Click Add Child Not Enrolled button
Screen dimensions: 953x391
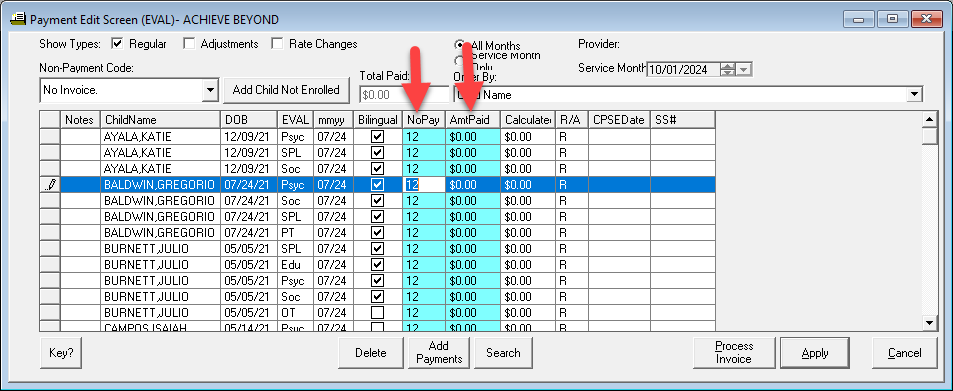click(286, 90)
